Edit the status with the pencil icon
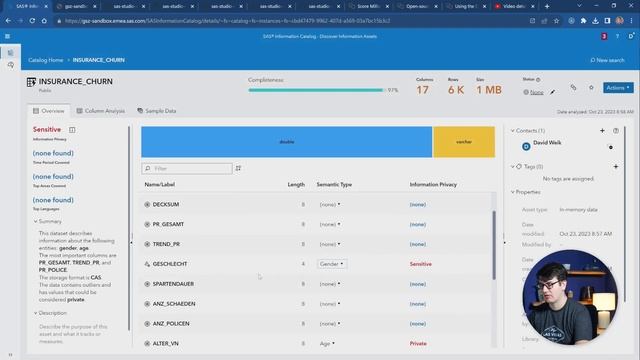Viewport: 640px width, 360px height. [x=552, y=92]
